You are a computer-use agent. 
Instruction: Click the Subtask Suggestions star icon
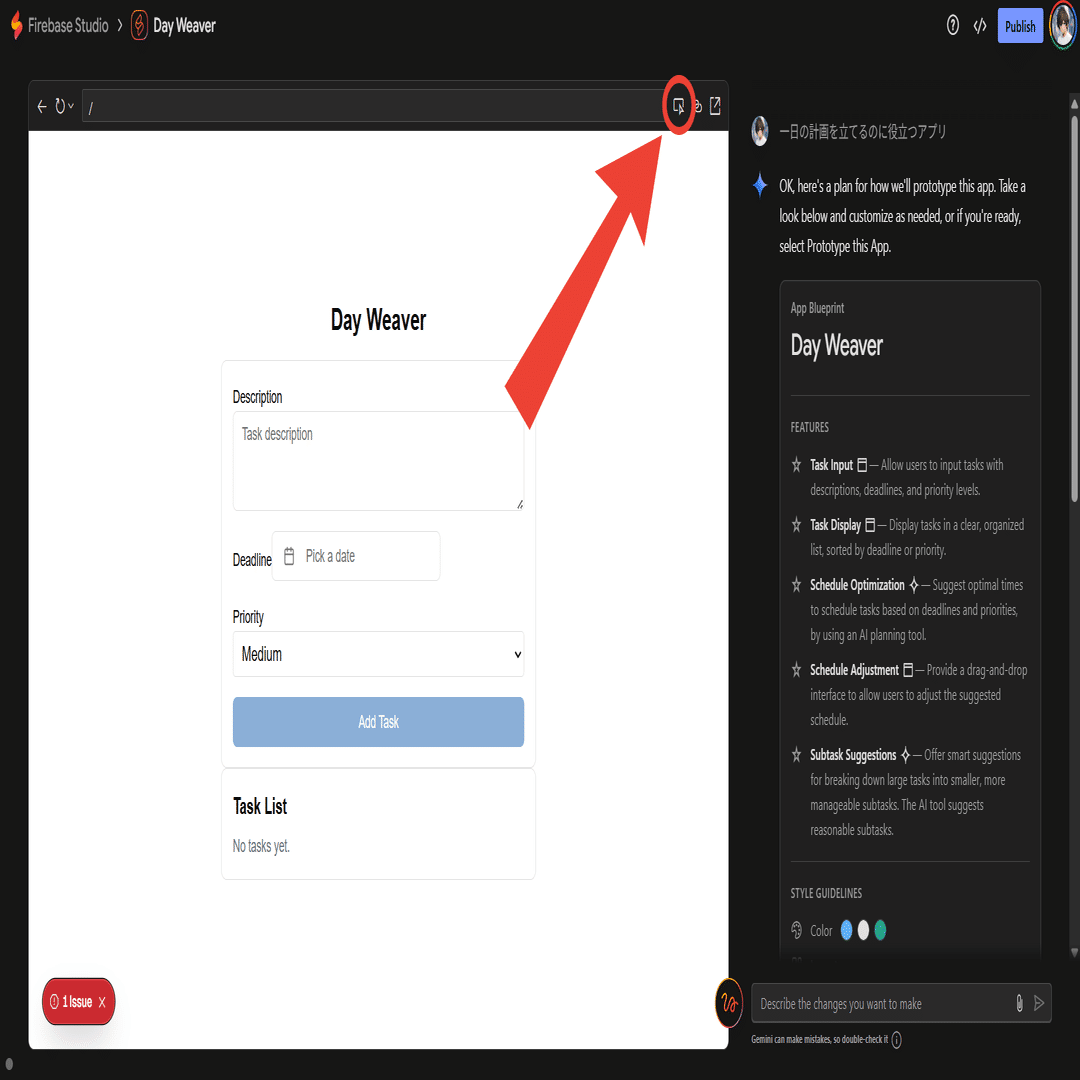(x=796, y=755)
